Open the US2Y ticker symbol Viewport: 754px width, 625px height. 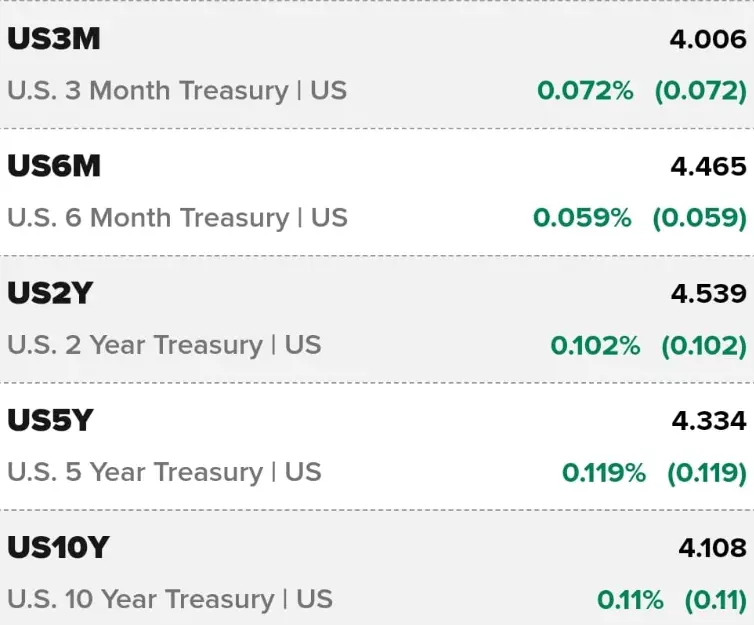[50, 293]
